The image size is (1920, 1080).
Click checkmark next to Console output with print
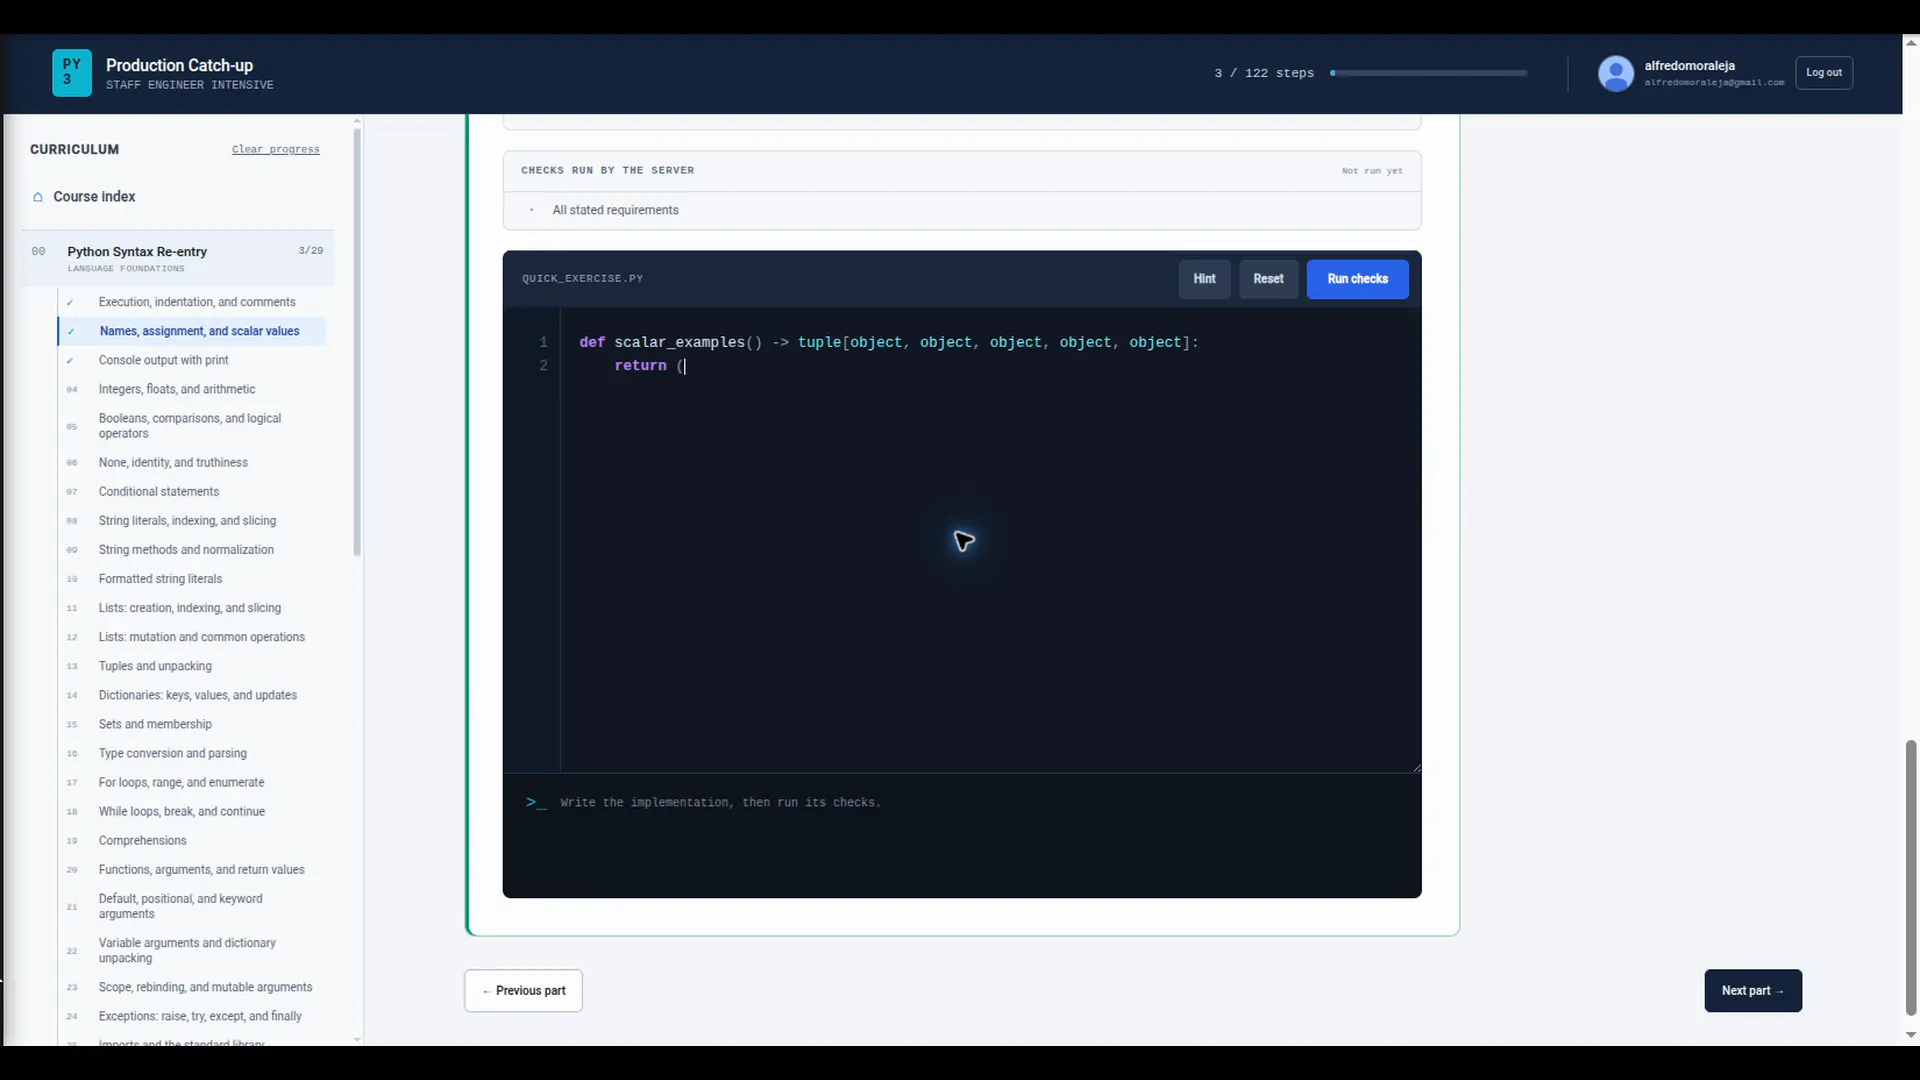point(70,360)
